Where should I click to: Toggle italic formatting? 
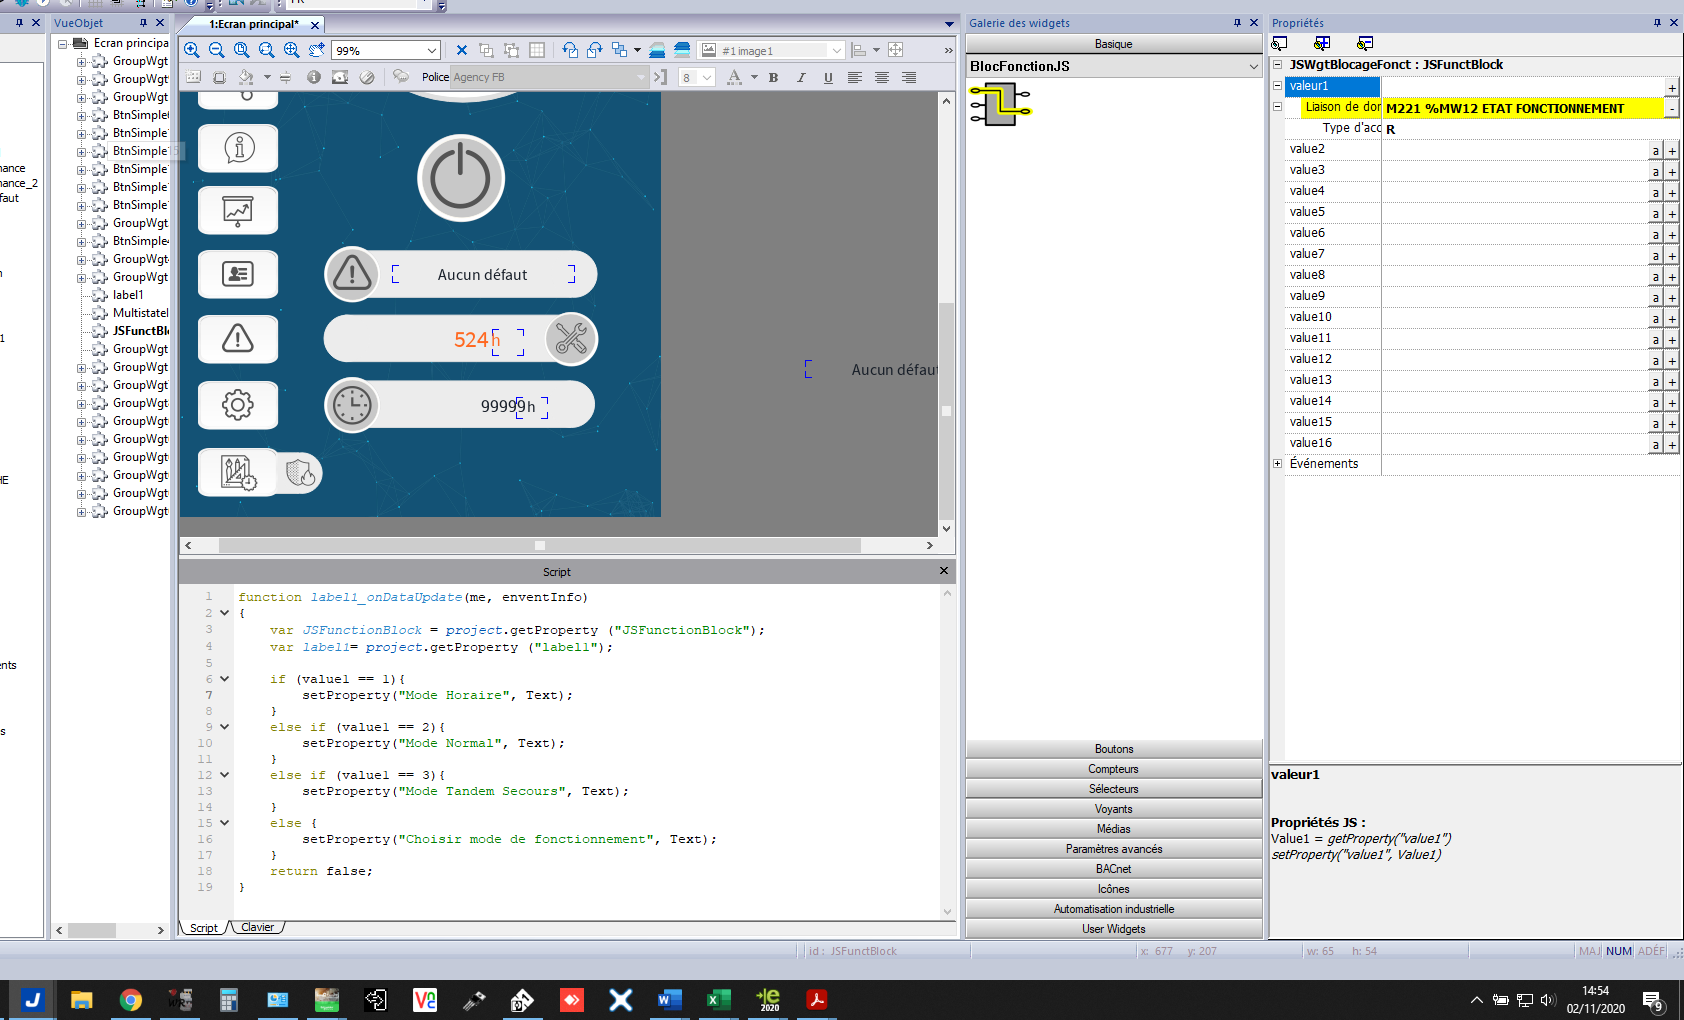800,77
